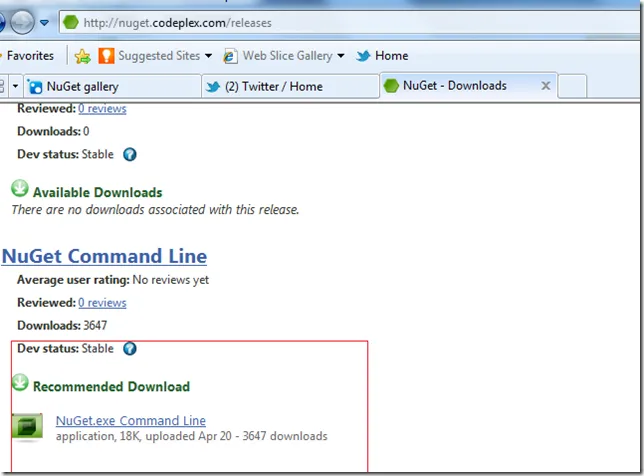Open a new blank tab
Viewport: 644px width, 476px height.
pos(572,86)
